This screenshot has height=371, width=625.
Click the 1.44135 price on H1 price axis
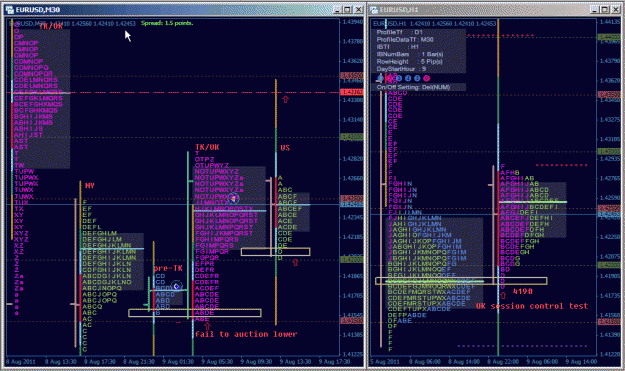(x=610, y=22)
